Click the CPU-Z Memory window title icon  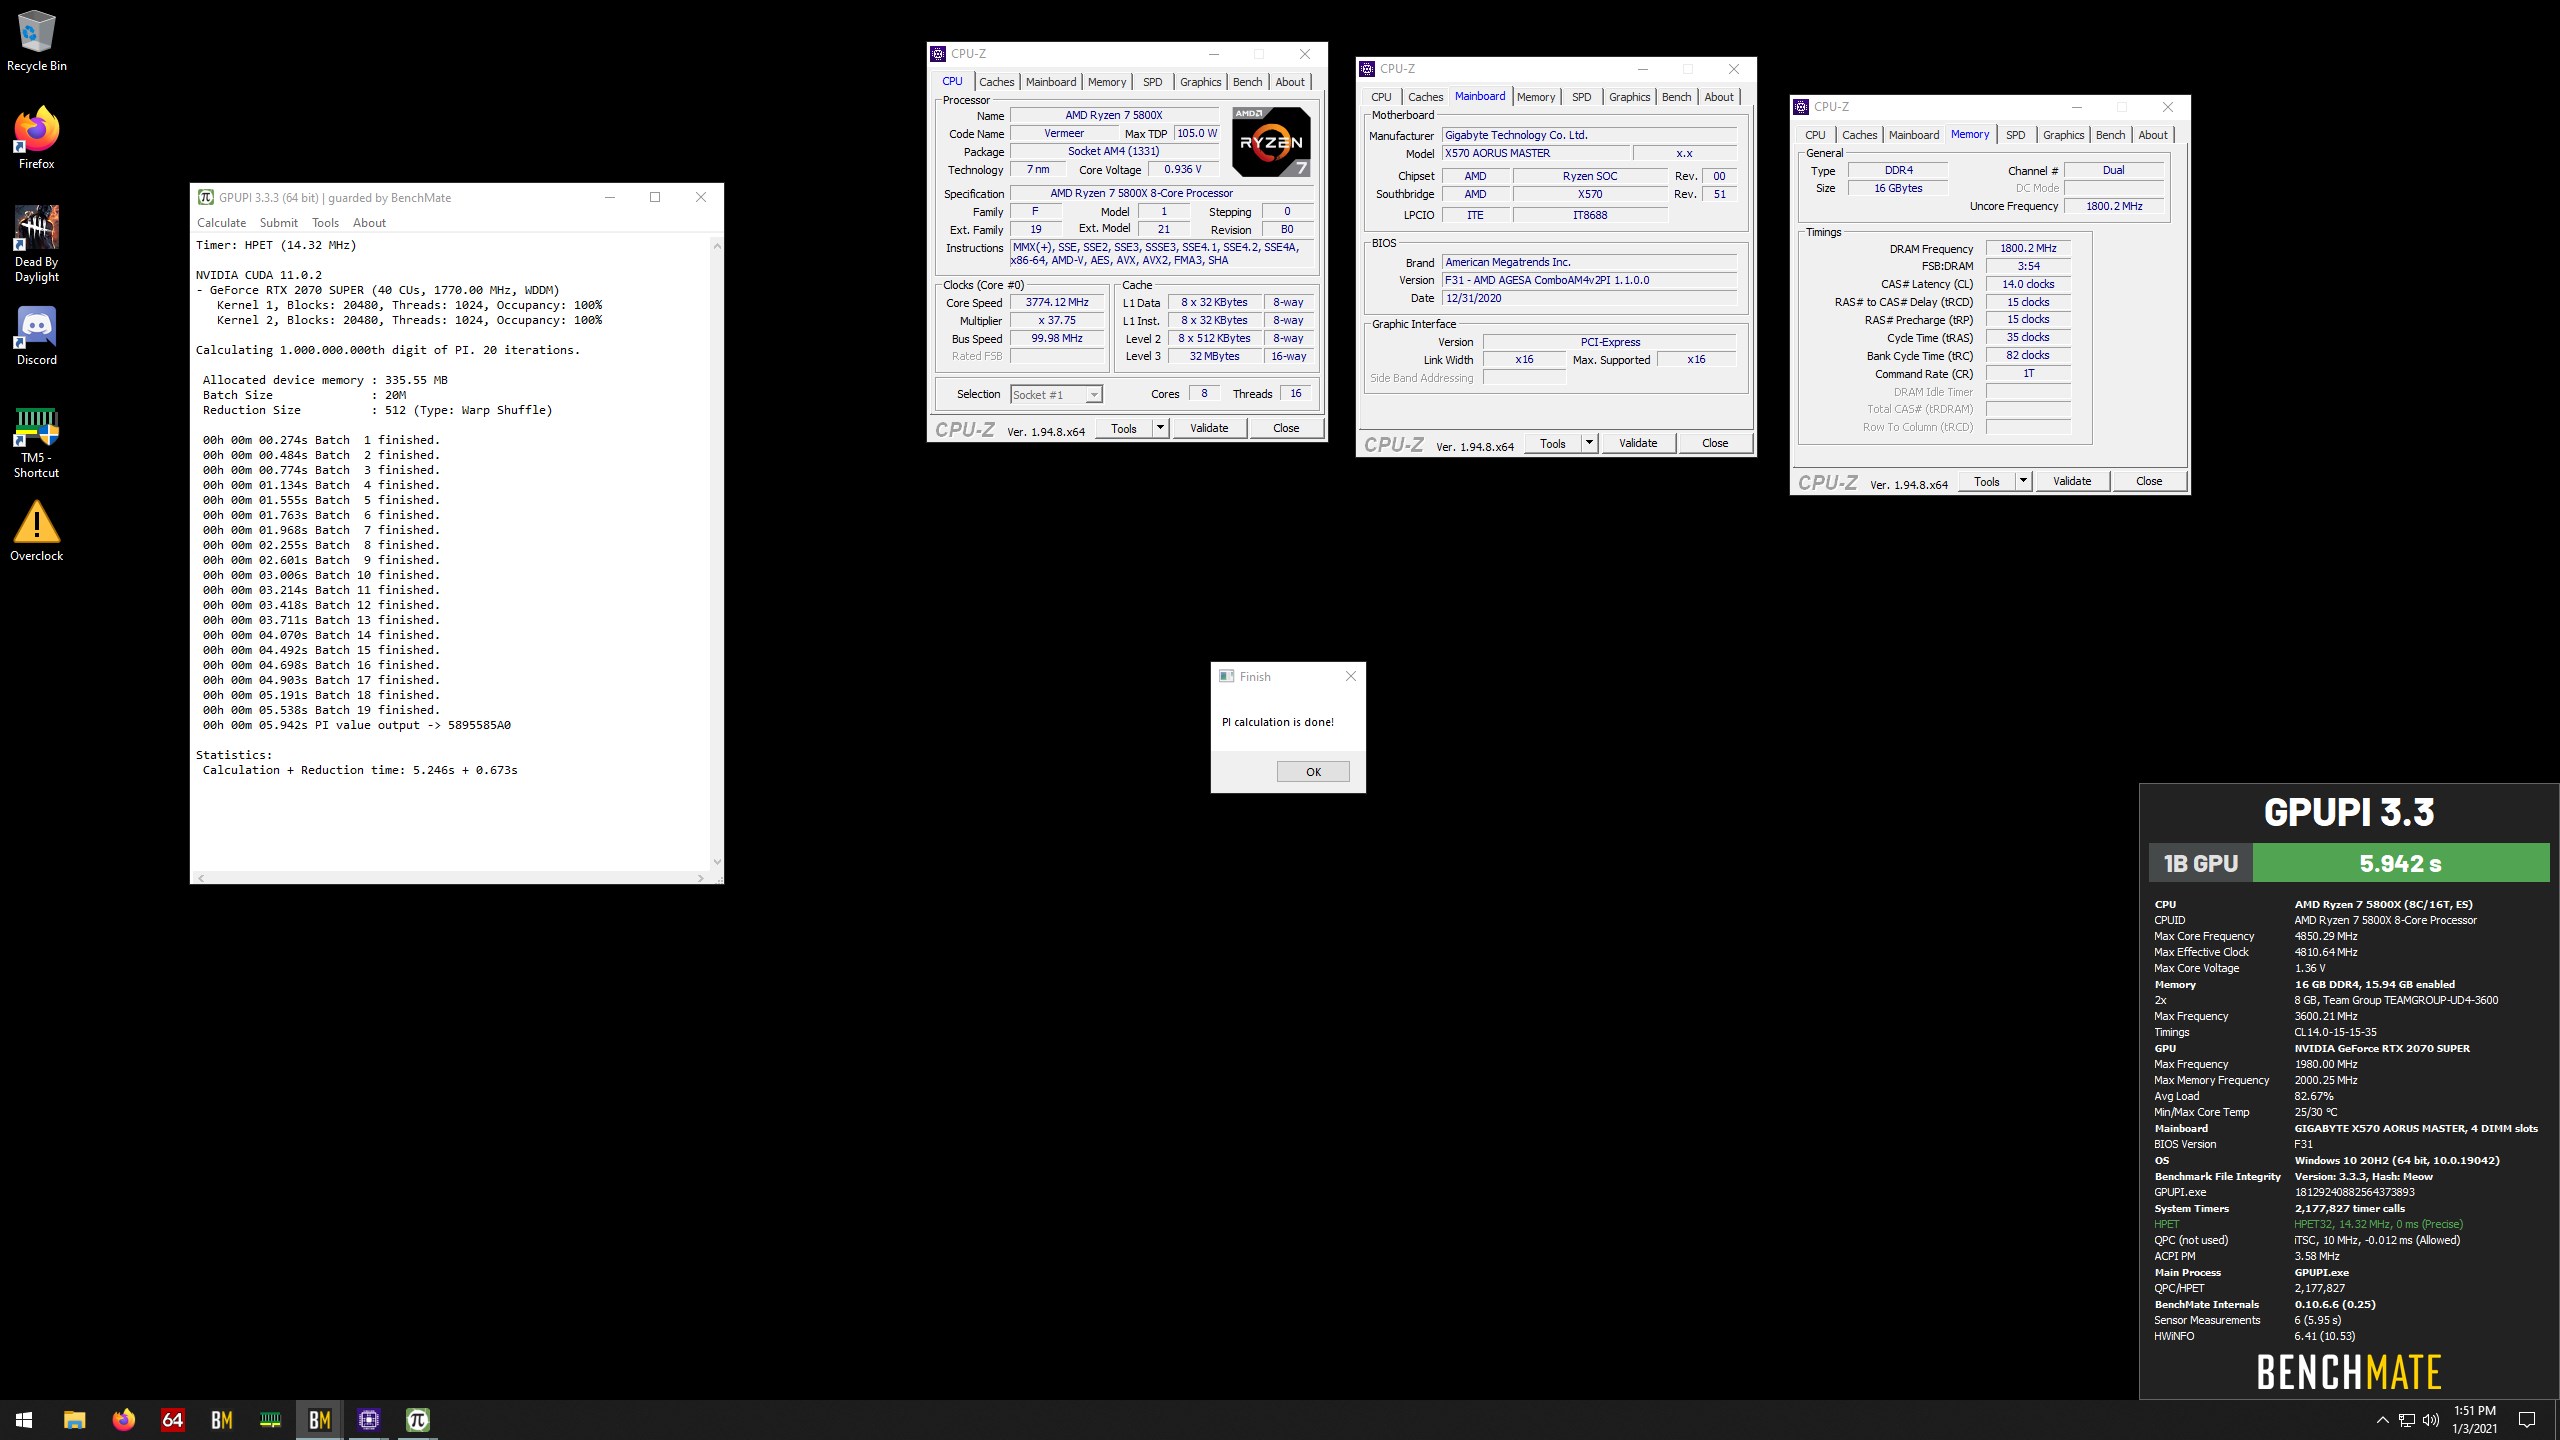[1801, 107]
